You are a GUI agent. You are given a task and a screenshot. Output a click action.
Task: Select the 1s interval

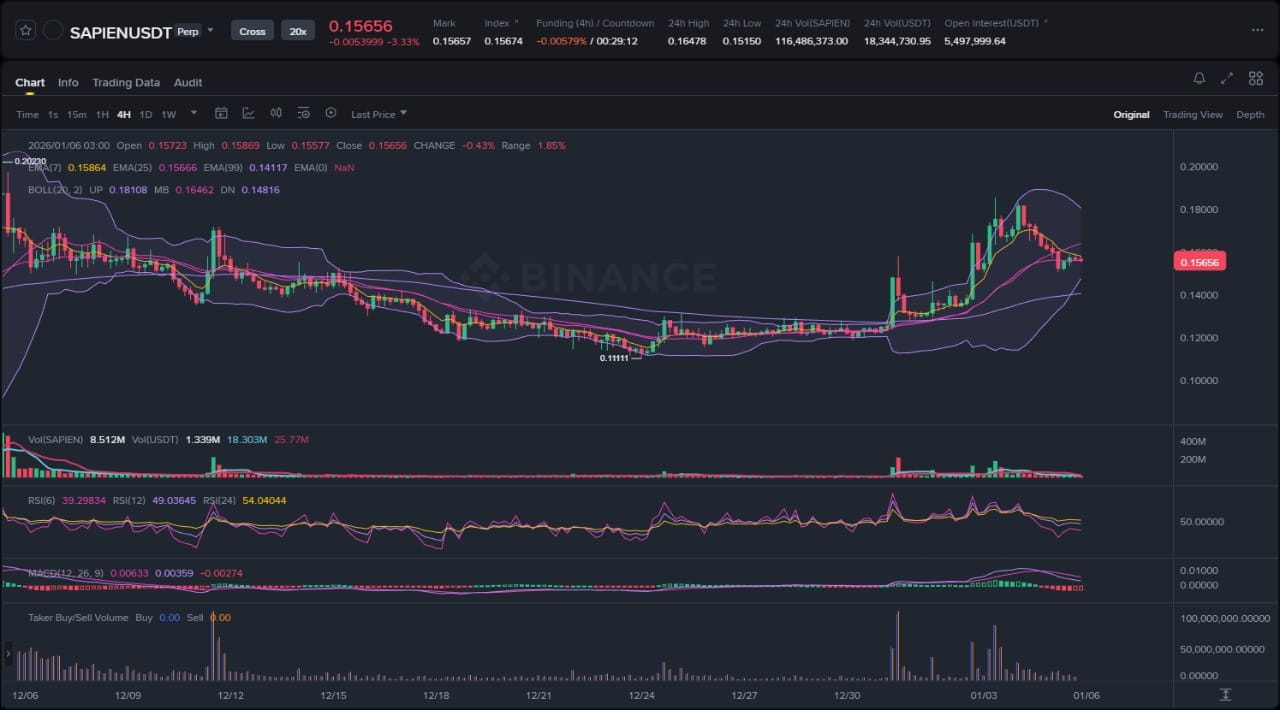53,115
